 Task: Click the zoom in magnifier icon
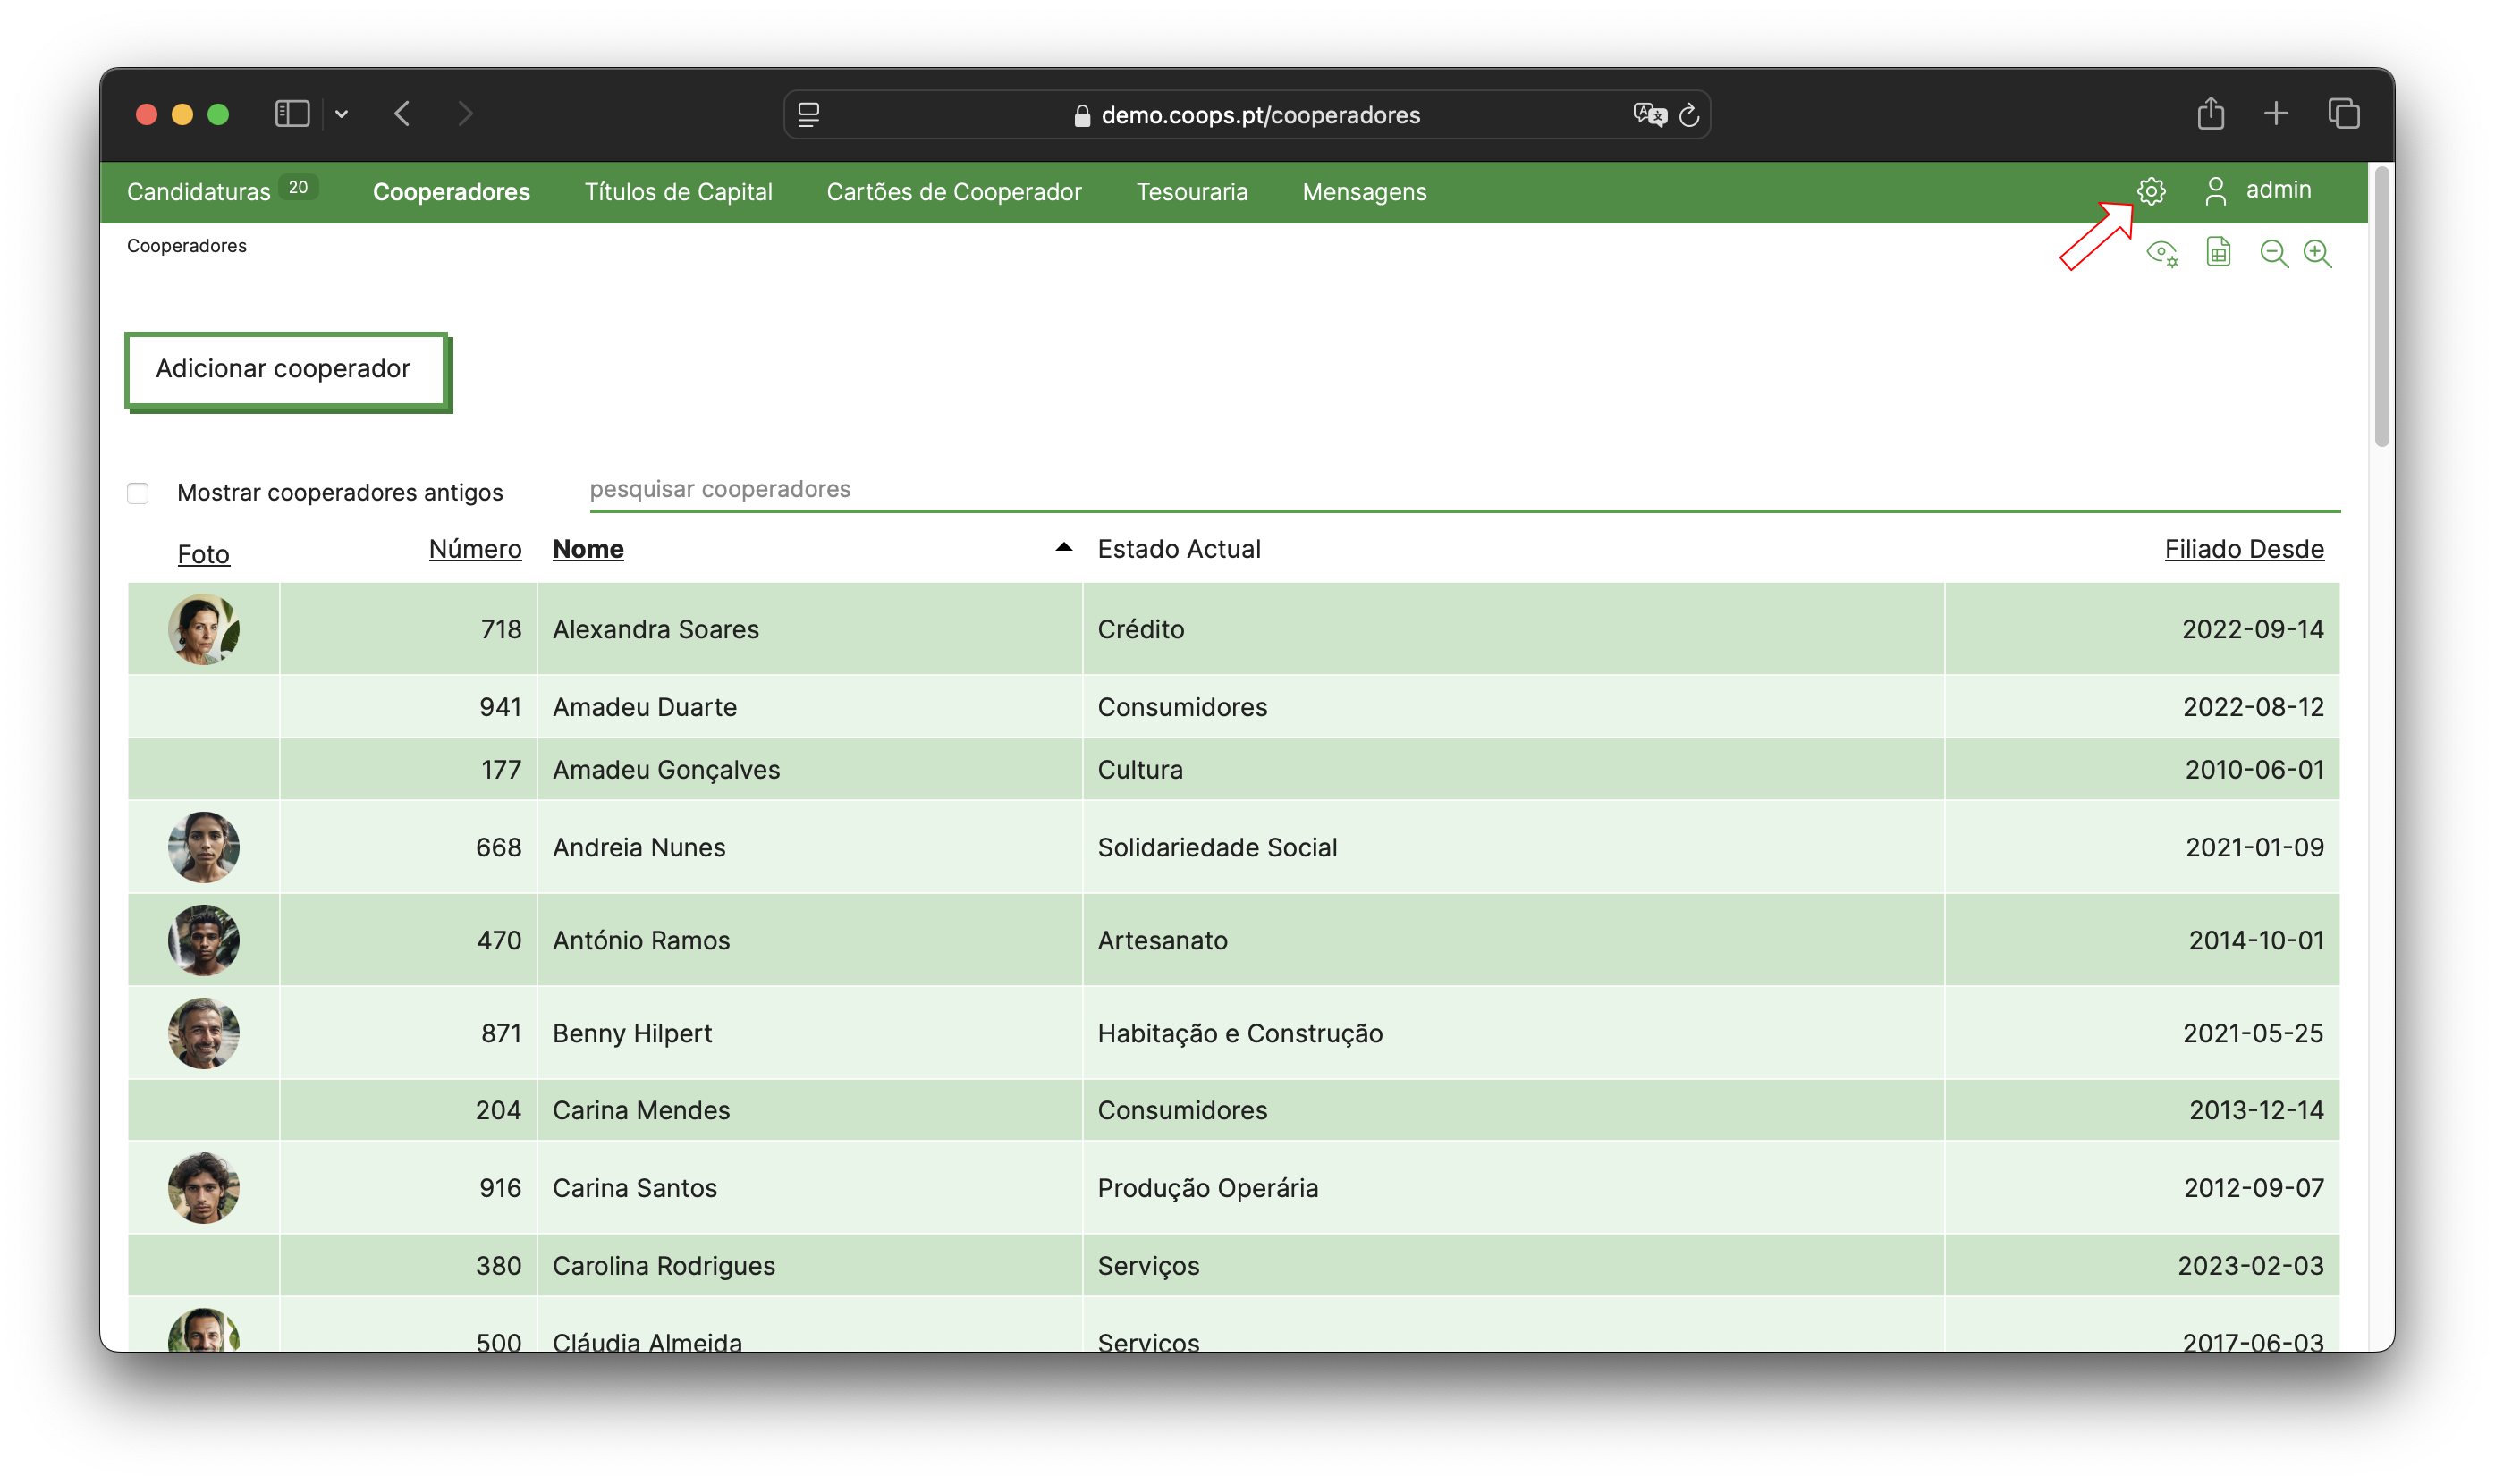2317,253
